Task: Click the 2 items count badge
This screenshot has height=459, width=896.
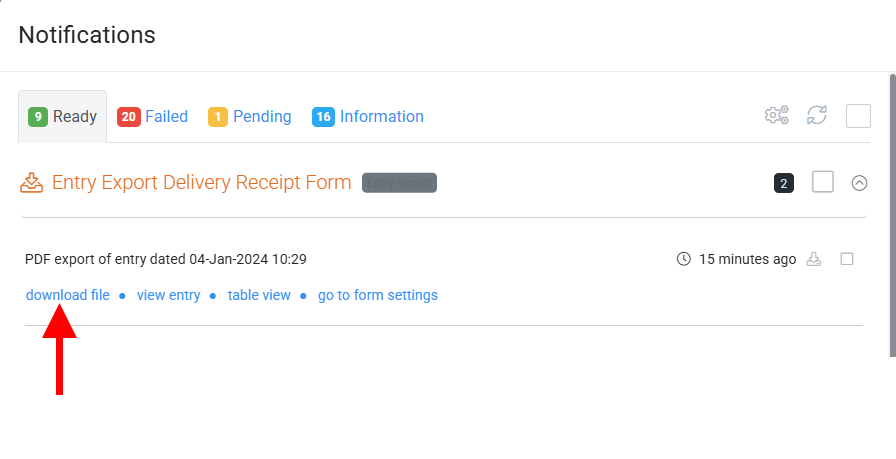Action: (x=784, y=183)
